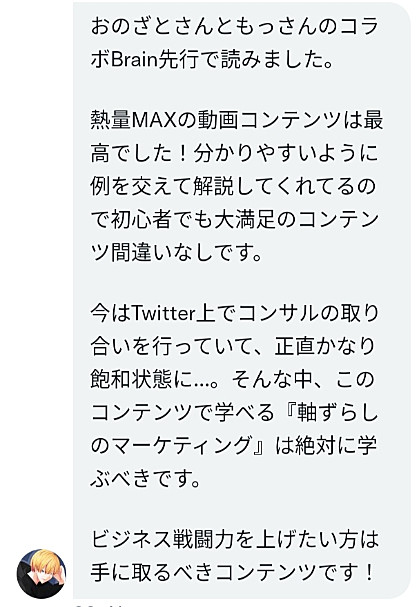Click the word "Brain" in the message
Image resolution: width=419 pixels, height=607 pixels.
click(x=134, y=60)
